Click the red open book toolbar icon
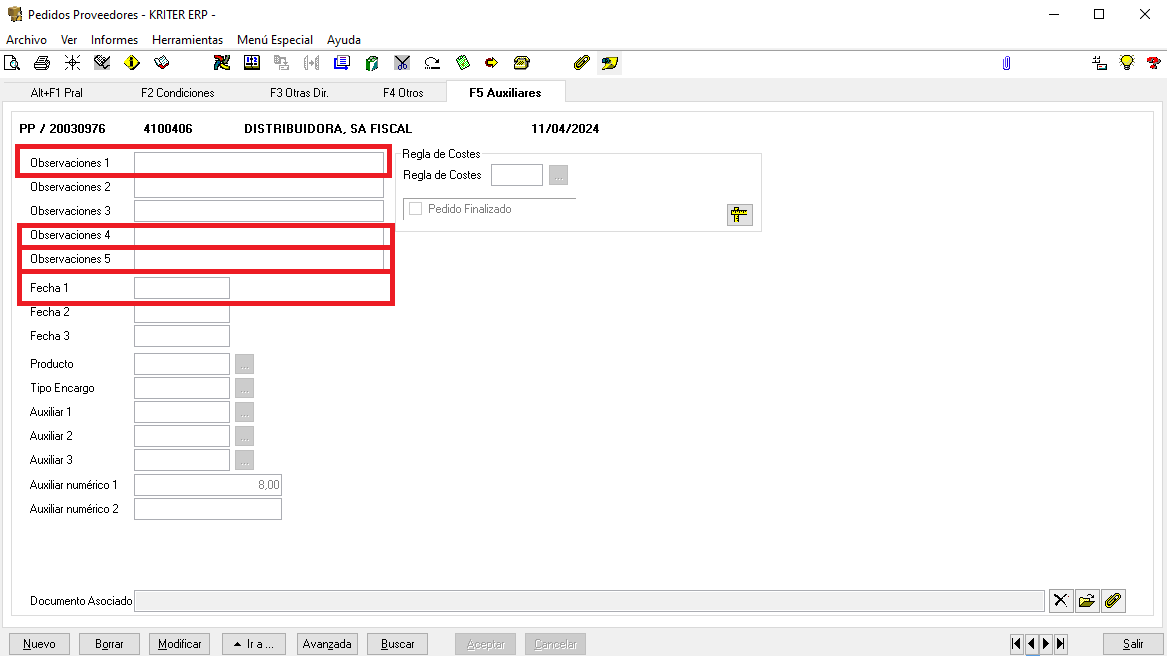Screen dimensions: 1167x656 pyautogui.click(x=162, y=63)
